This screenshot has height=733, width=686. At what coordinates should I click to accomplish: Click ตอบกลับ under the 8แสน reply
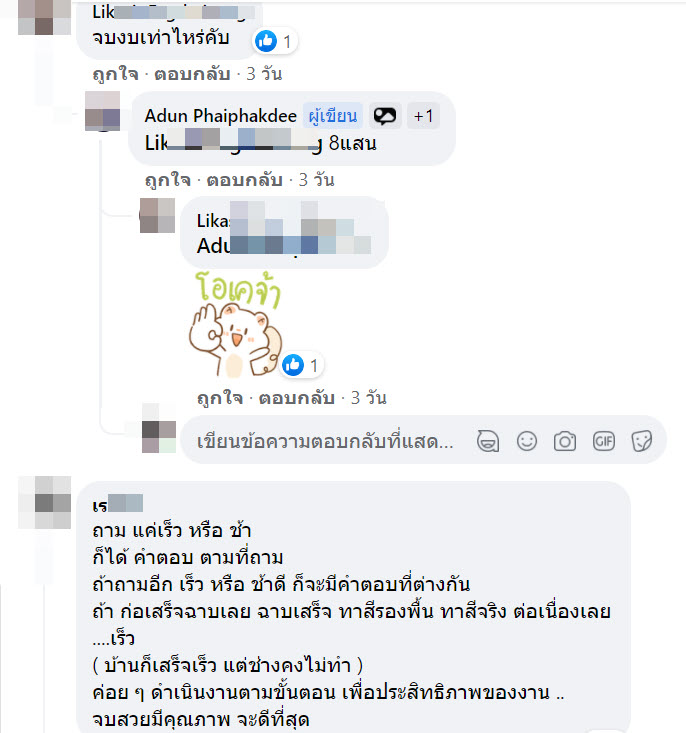[245, 180]
